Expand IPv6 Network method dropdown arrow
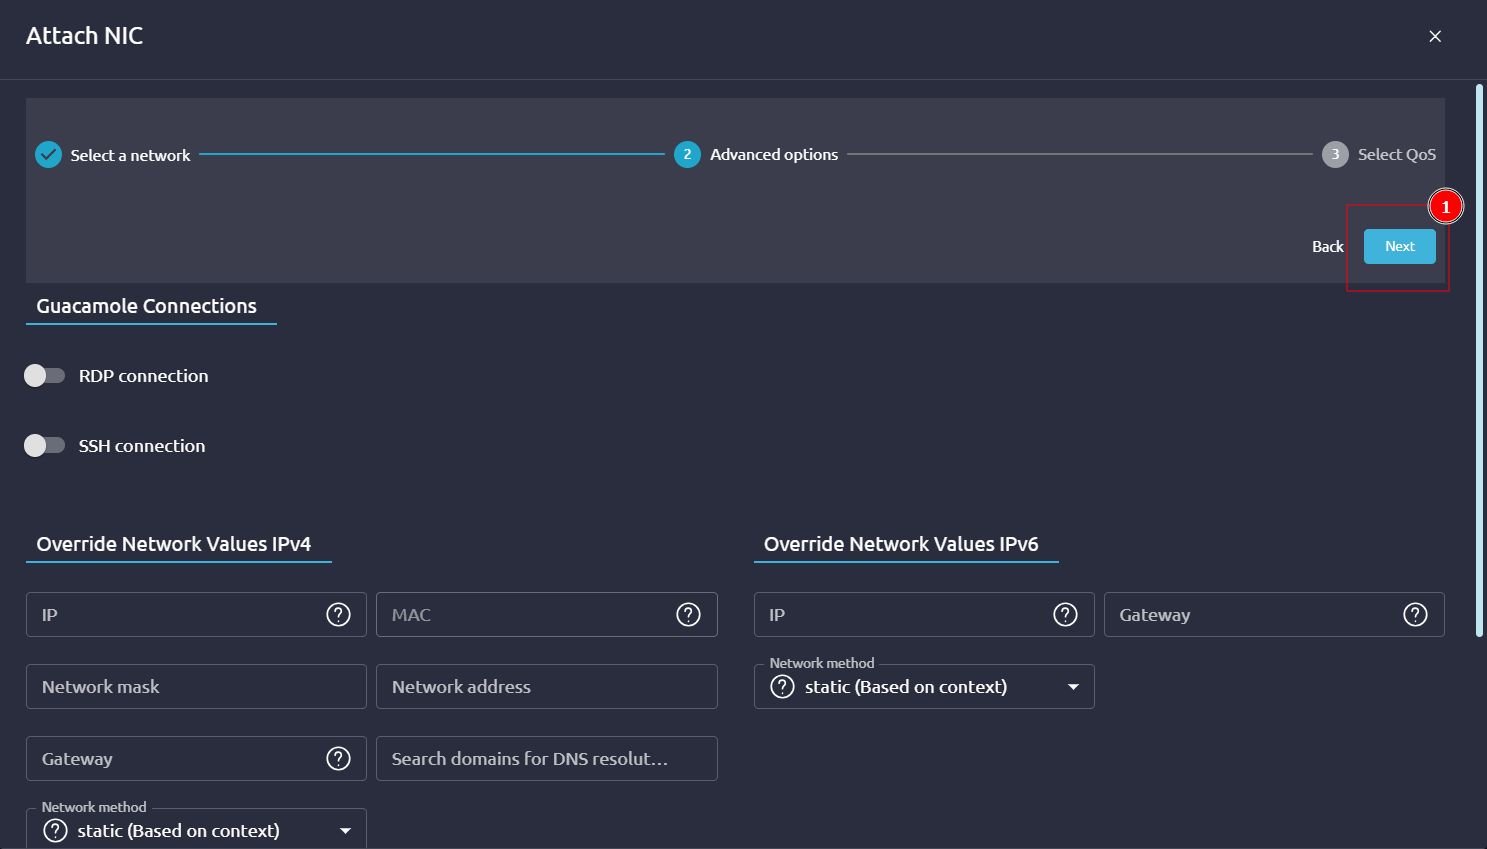The width and height of the screenshot is (1487, 849). (x=1073, y=687)
